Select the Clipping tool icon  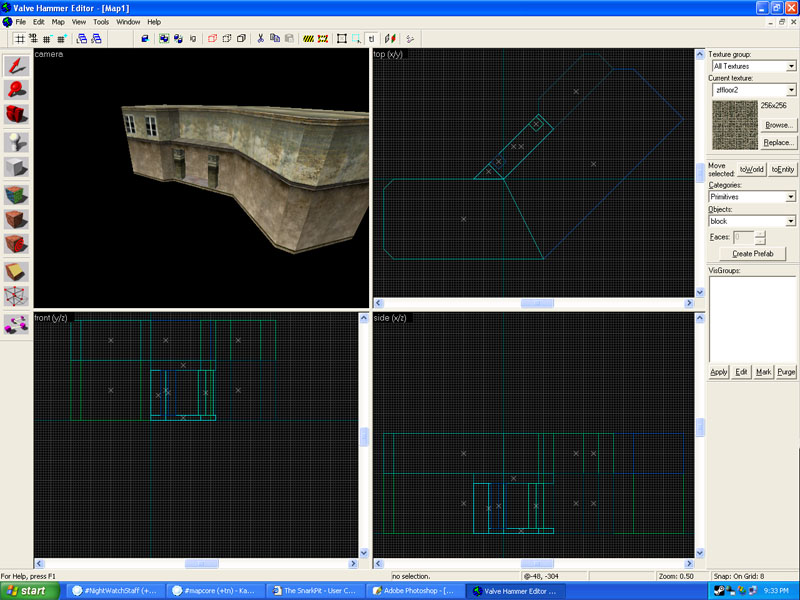15,271
